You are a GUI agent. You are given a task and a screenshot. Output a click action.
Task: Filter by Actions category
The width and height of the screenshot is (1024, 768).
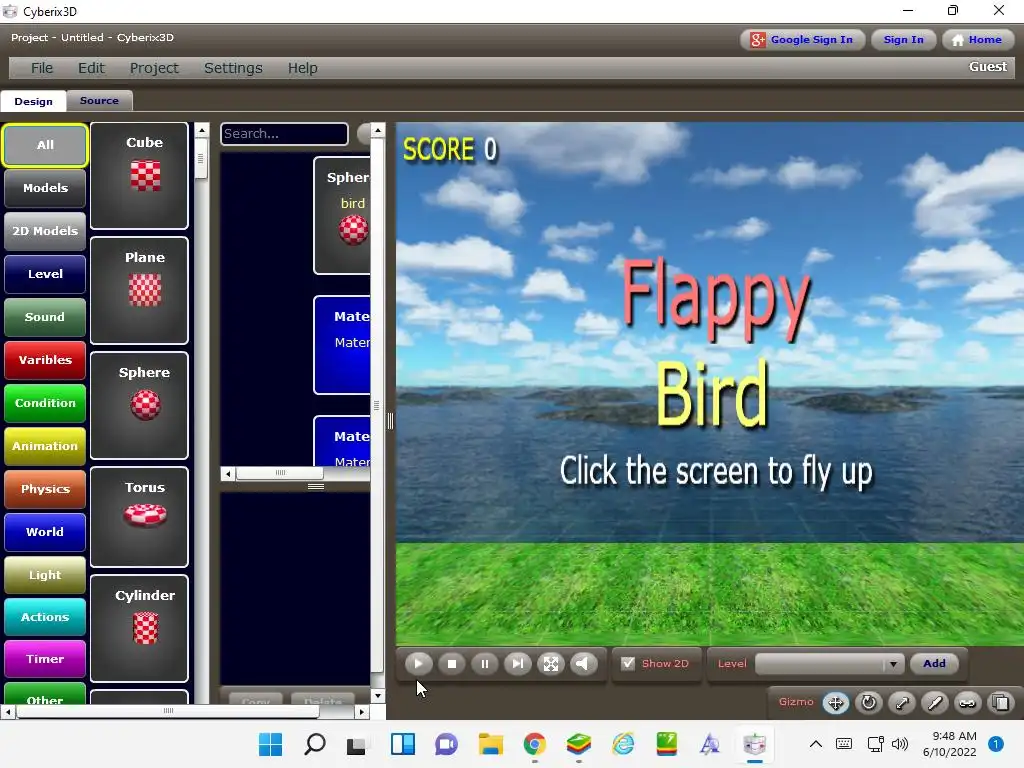tap(45, 617)
